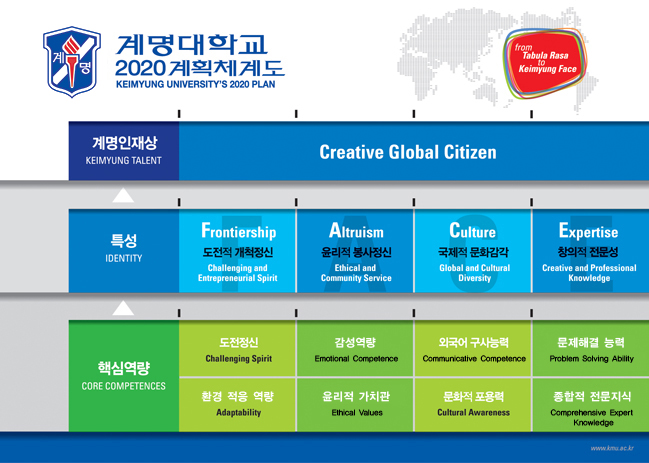
Task: Click '국제적 문화감각' under Culture
Action: (x=474, y=252)
